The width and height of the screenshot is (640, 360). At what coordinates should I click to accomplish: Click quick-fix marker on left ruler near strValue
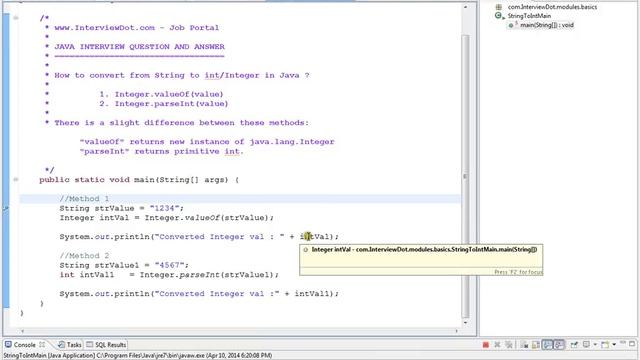6,209
